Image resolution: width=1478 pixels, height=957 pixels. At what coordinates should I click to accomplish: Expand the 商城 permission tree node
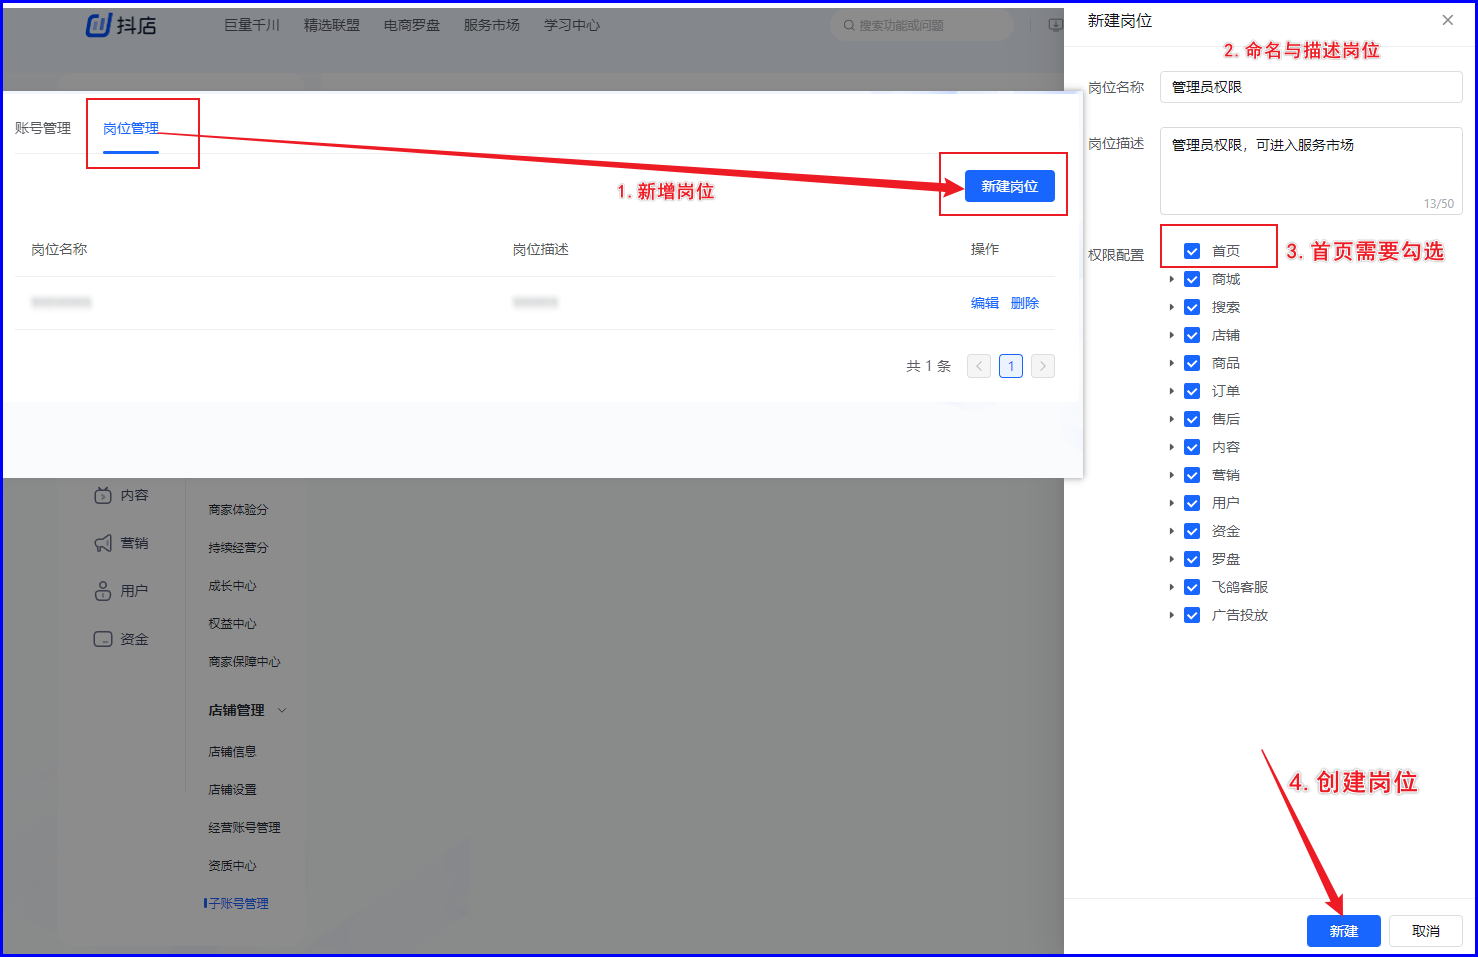point(1172,279)
